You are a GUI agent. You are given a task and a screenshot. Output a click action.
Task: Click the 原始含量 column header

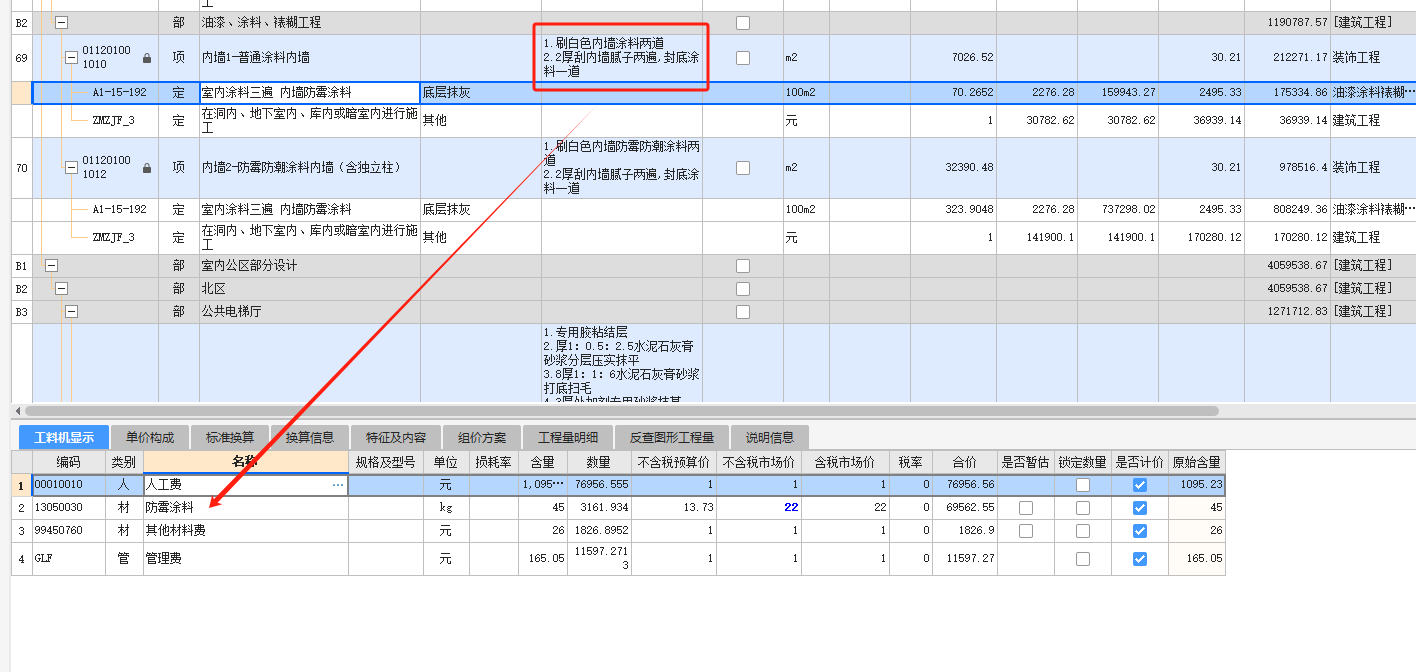1196,462
